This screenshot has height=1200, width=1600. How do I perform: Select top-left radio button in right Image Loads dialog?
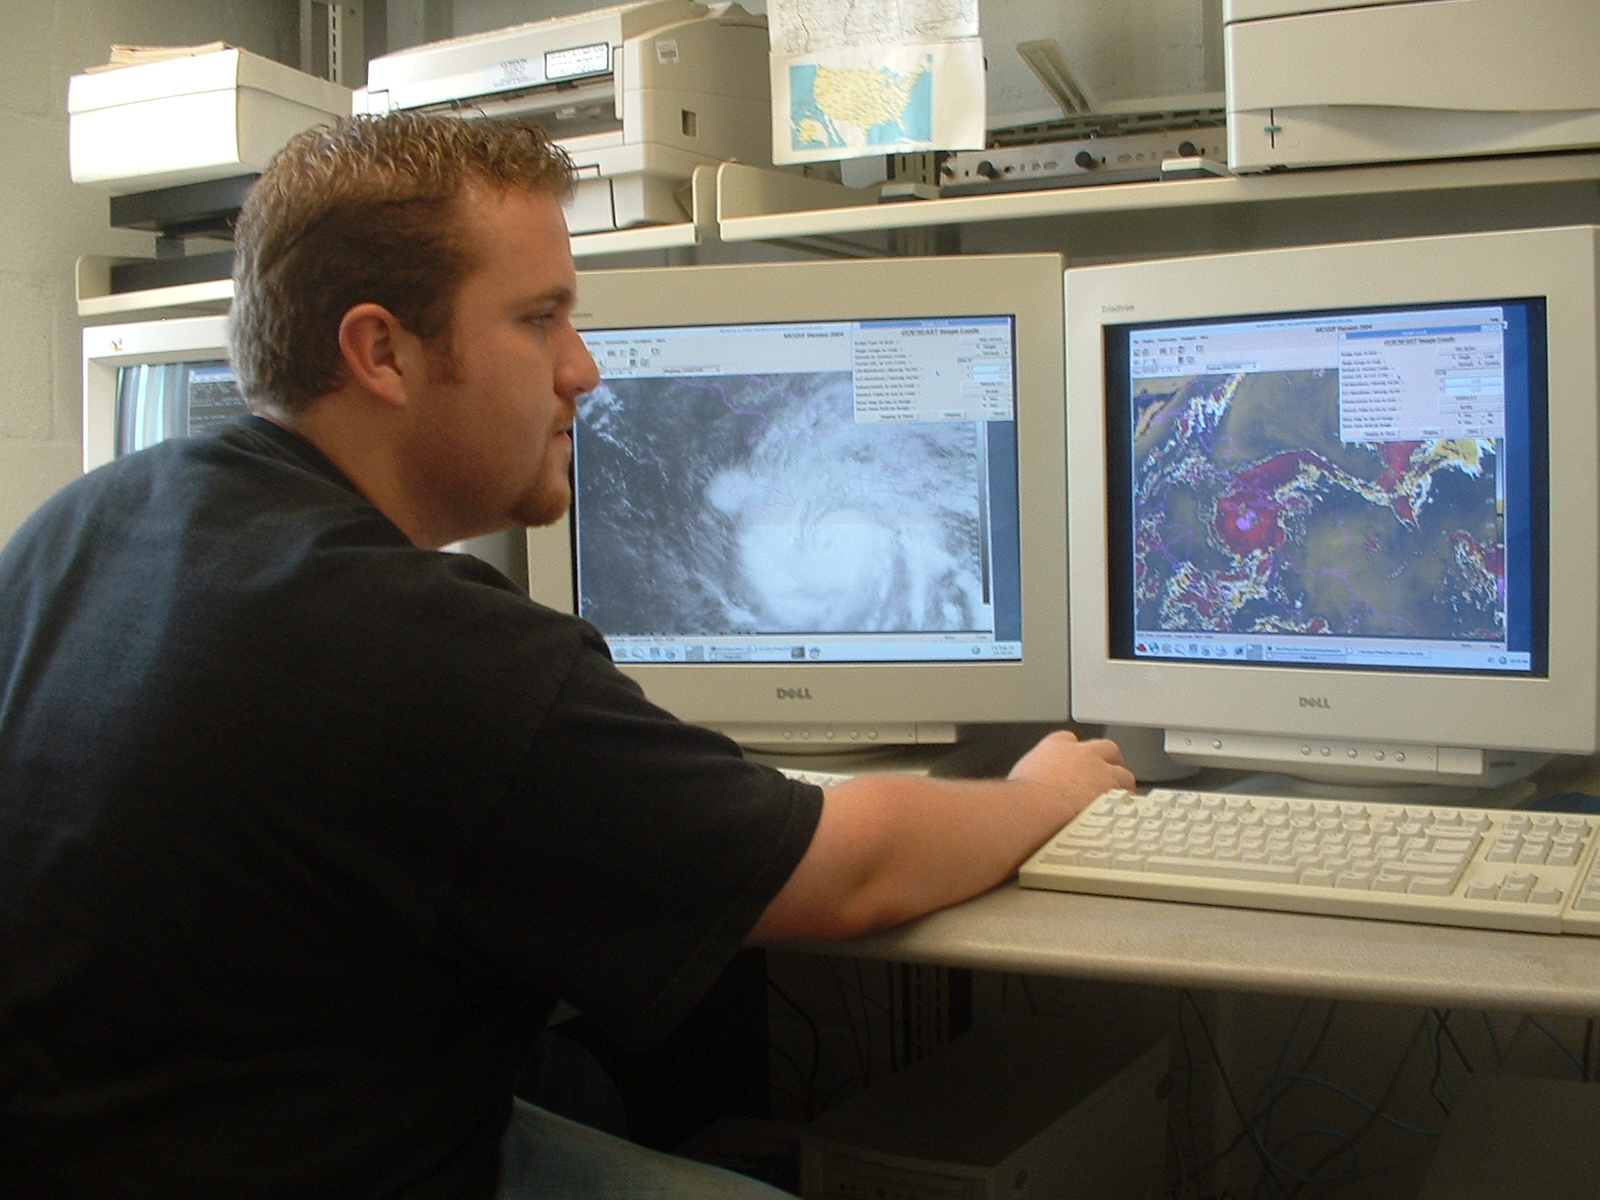(1452, 356)
